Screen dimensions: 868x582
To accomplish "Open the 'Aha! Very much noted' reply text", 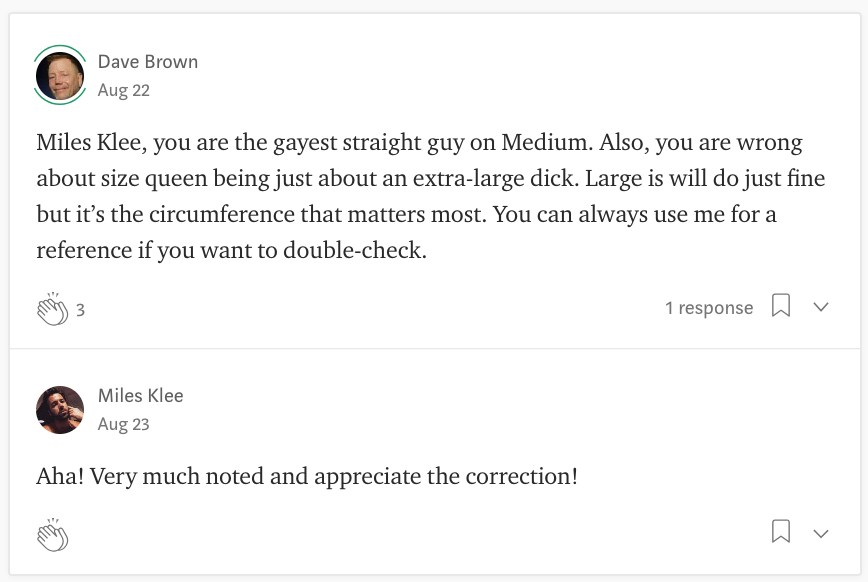I will pos(307,476).
